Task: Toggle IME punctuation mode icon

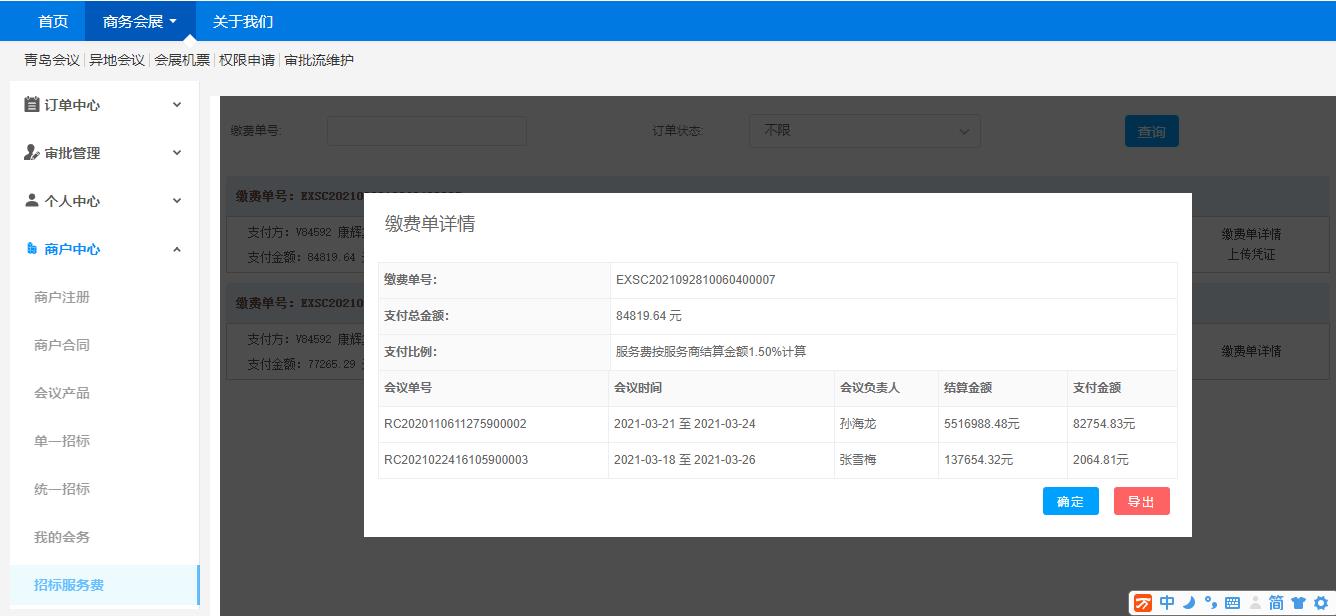Action: 1210,603
